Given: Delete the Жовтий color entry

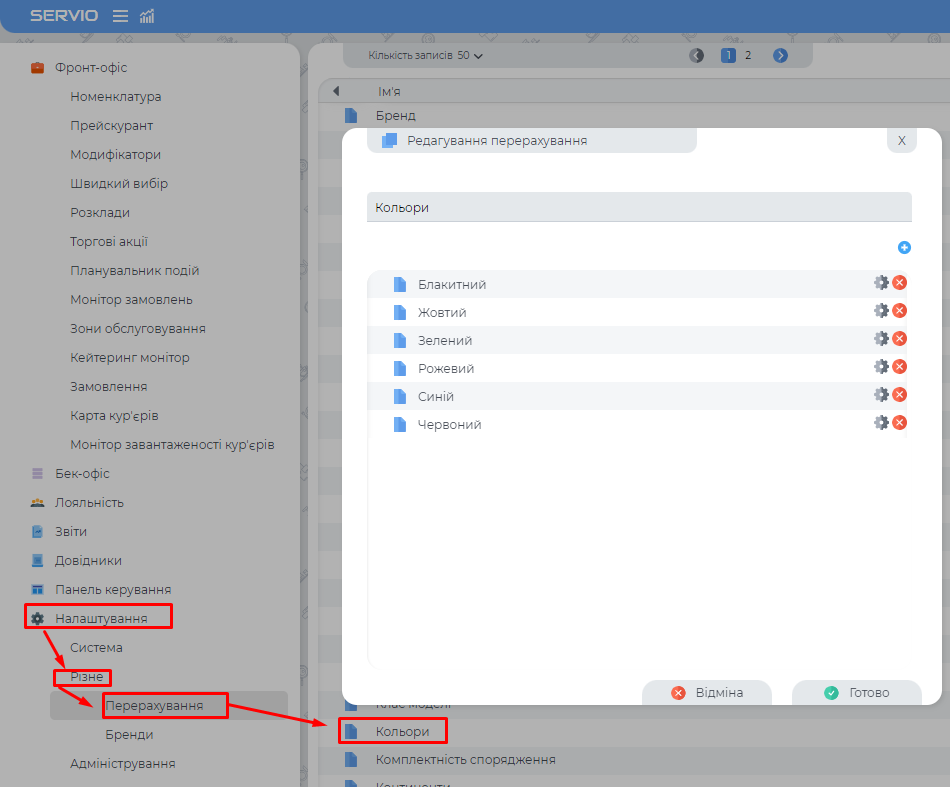Looking at the screenshot, I should (x=899, y=311).
